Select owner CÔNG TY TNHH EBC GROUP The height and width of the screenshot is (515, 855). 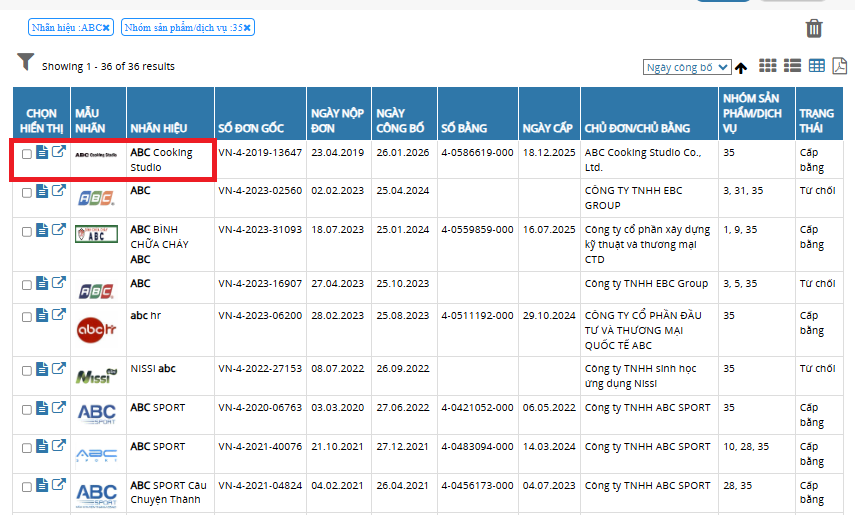pyautogui.click(x=634, y=198)
